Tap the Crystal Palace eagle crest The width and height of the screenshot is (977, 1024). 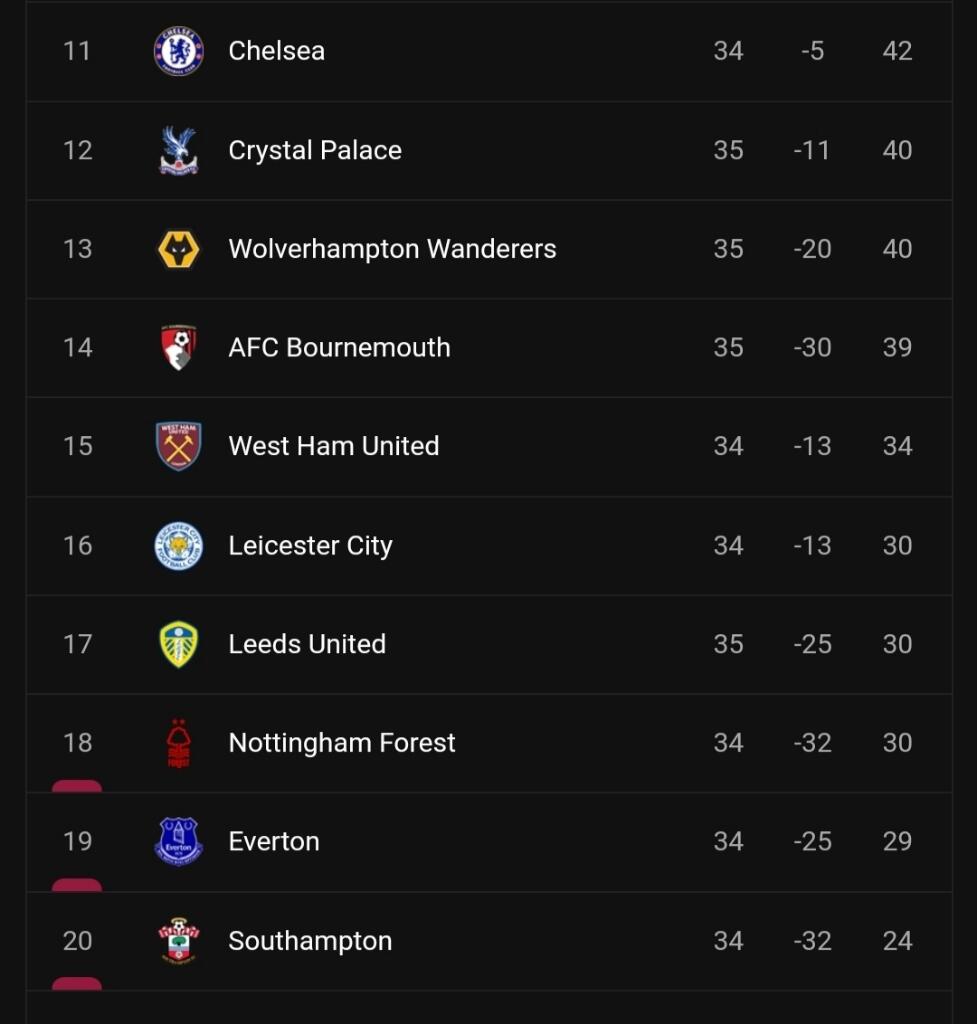[x=179, y=150]
